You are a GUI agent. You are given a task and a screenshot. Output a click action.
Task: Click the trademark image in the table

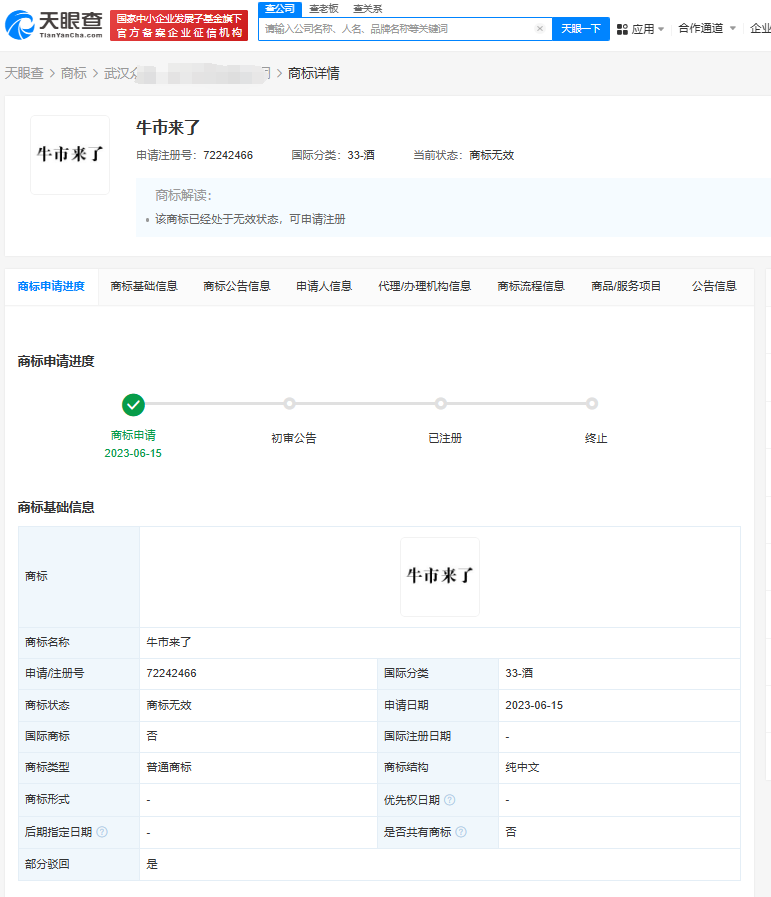[x=440, y=577]
